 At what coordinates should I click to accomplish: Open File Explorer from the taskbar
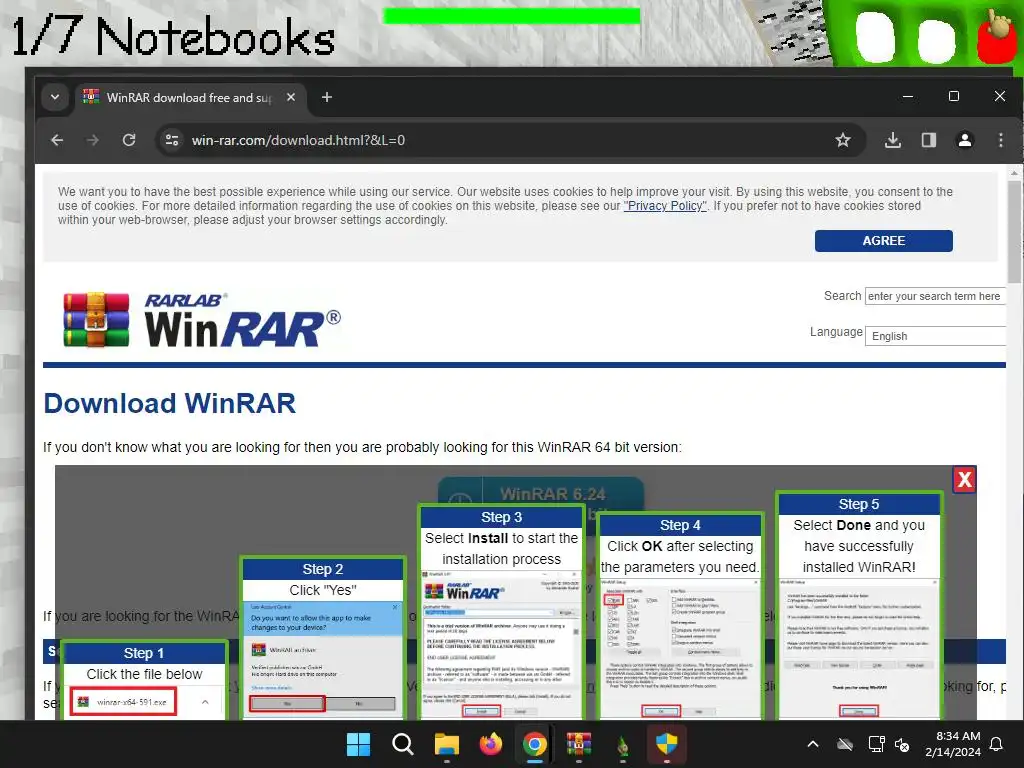pyautogui.click(x=447, y=744)
